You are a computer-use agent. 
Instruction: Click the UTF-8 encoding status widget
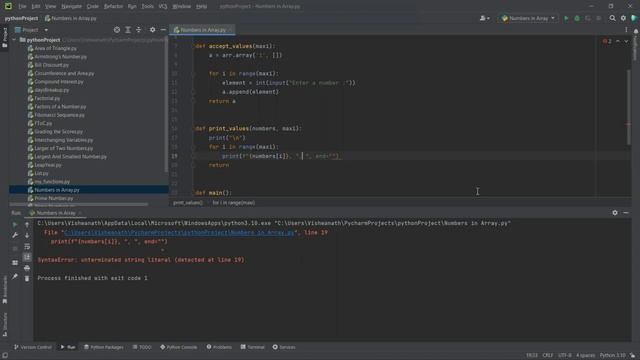[565, 355]
